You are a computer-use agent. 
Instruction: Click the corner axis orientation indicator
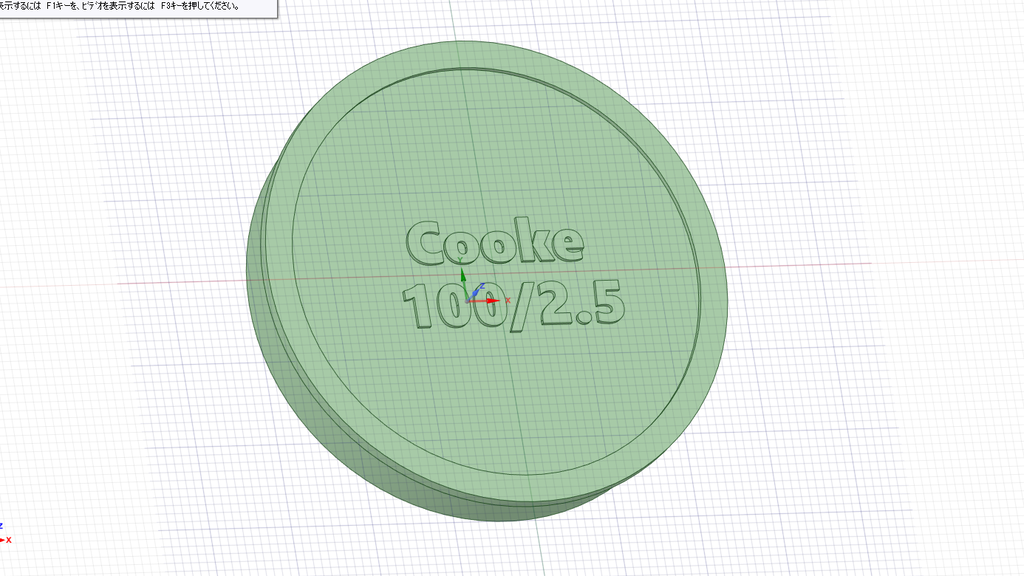coord(6,534)
